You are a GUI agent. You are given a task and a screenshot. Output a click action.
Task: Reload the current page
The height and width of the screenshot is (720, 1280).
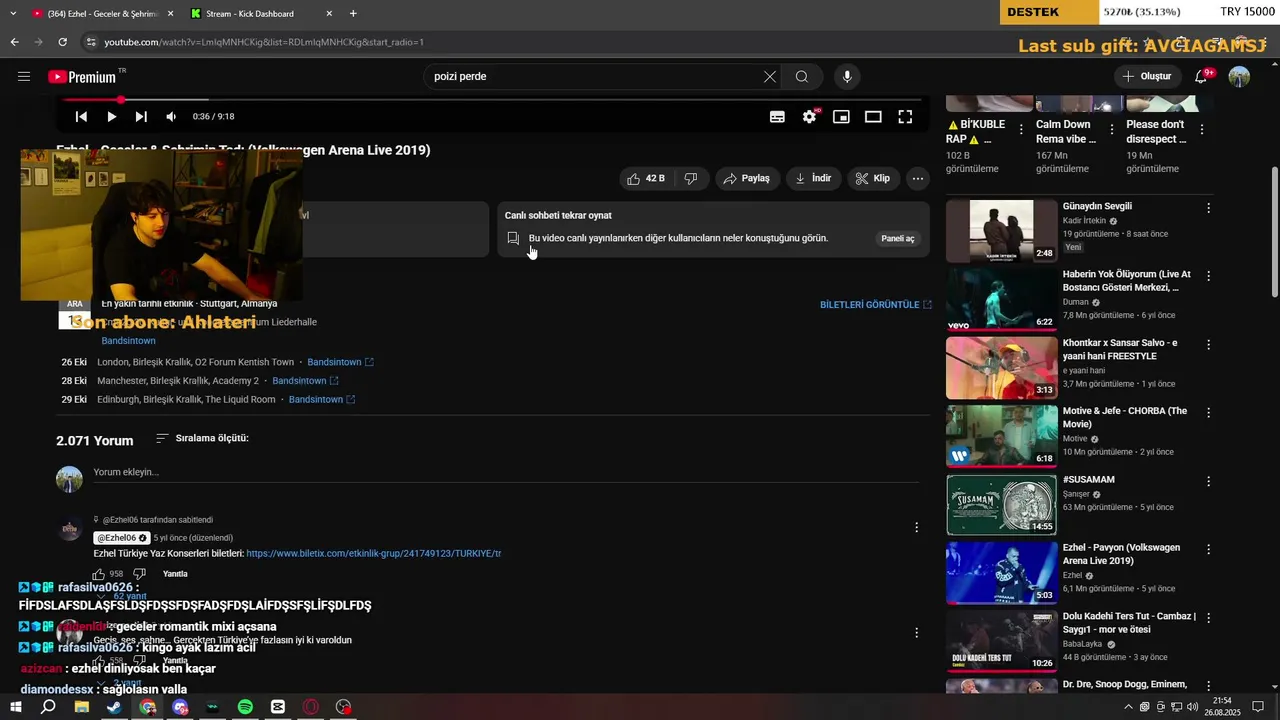tap(62, 42)
